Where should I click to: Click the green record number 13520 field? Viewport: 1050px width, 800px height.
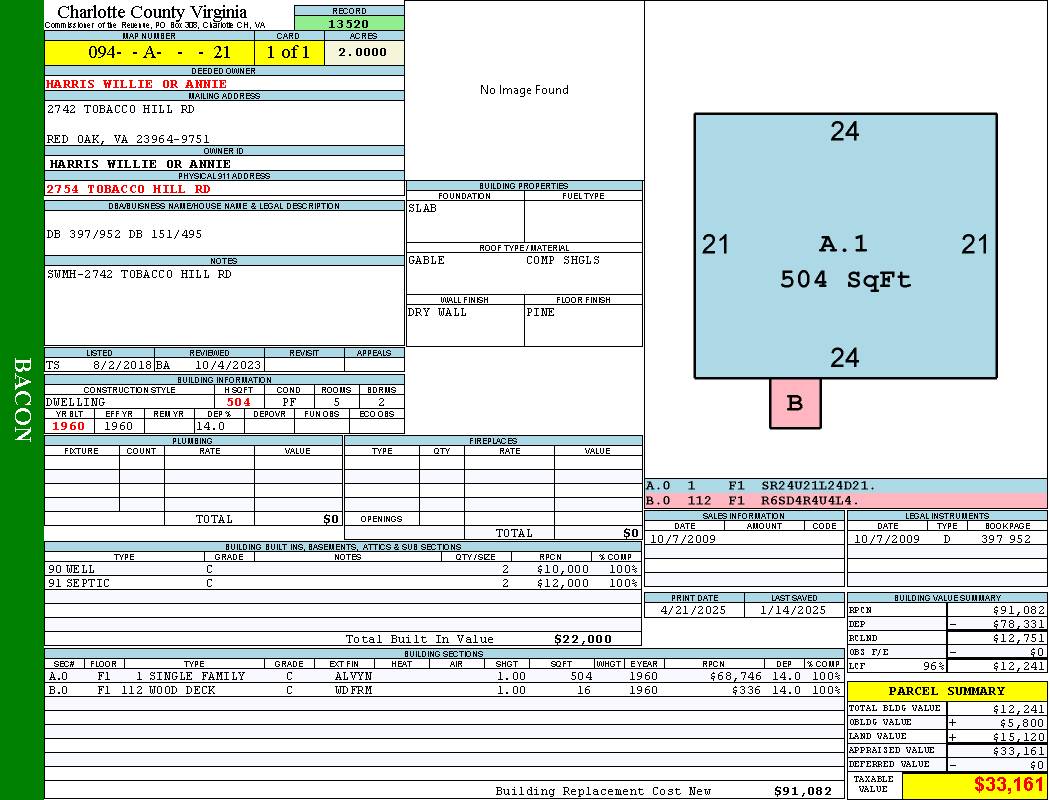[349, 24]
